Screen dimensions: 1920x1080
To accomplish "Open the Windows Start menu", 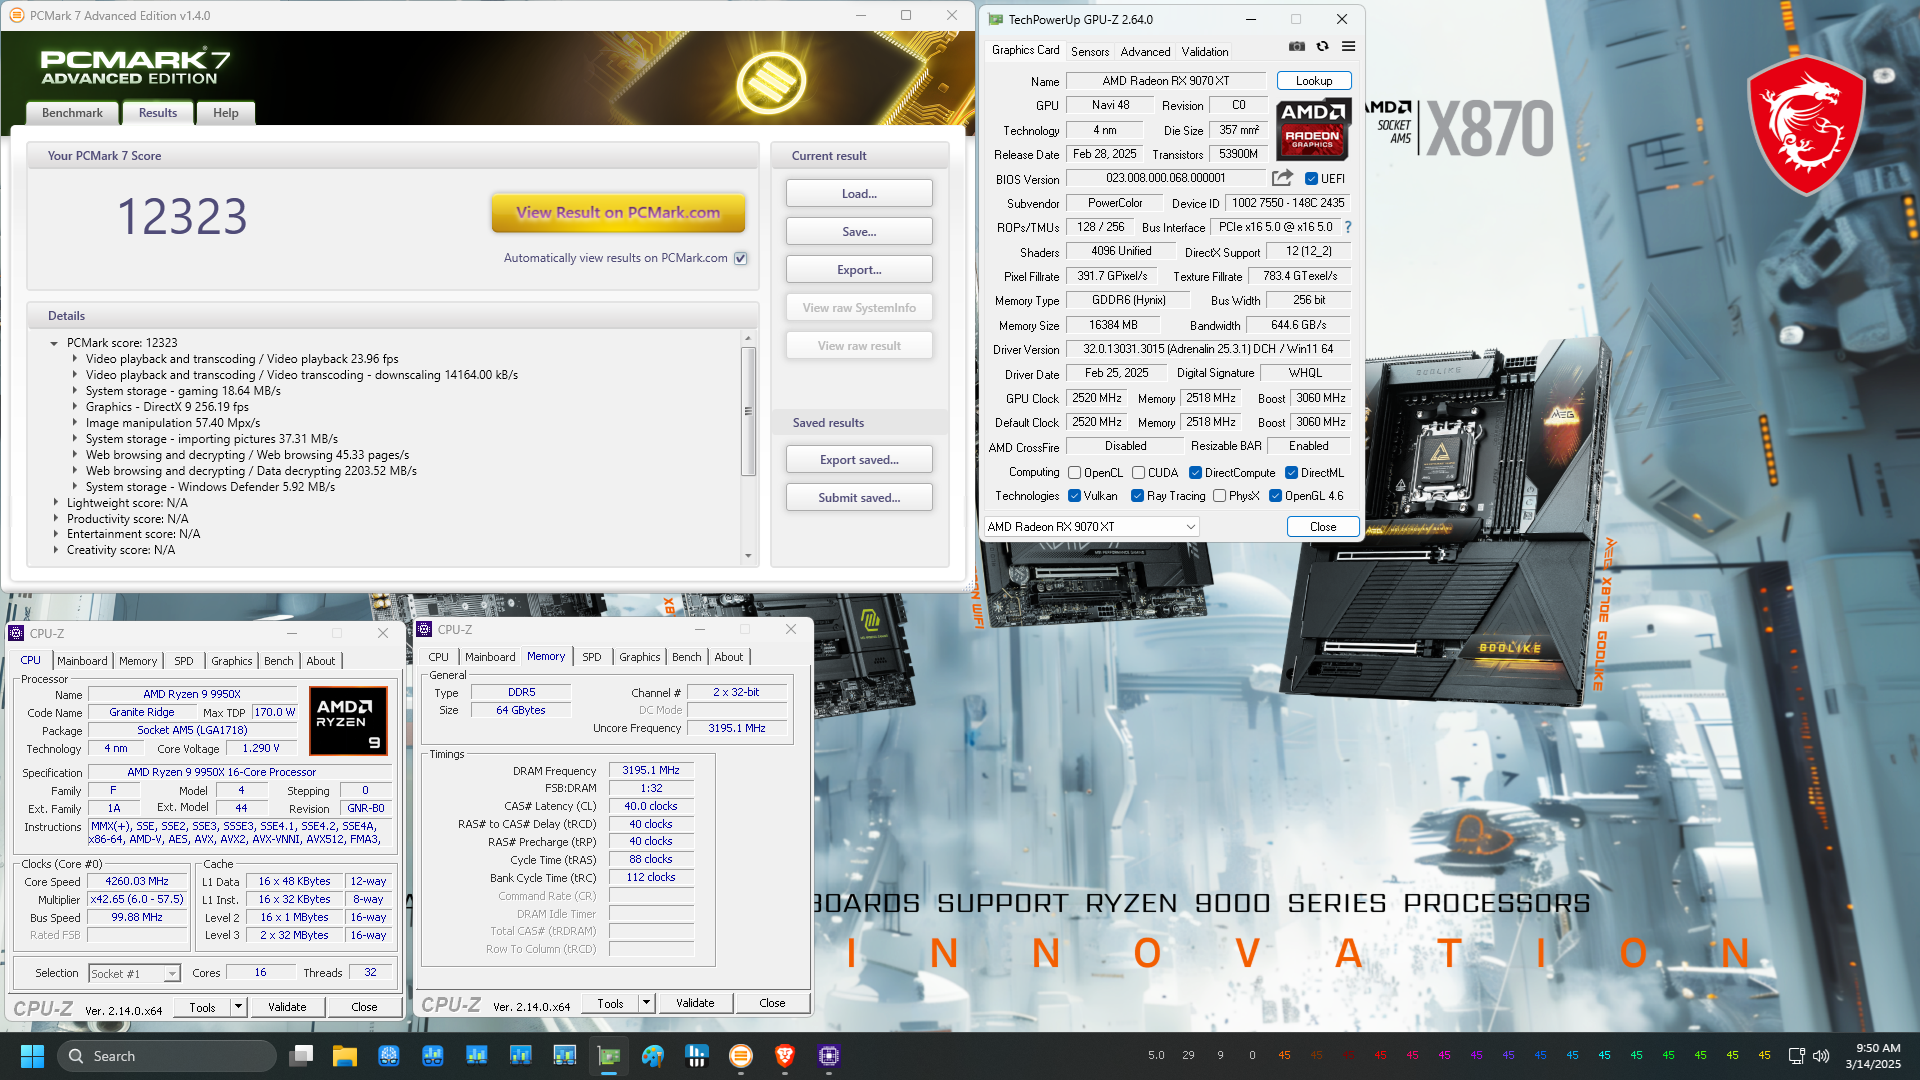I will click(x=32, y=1056).
